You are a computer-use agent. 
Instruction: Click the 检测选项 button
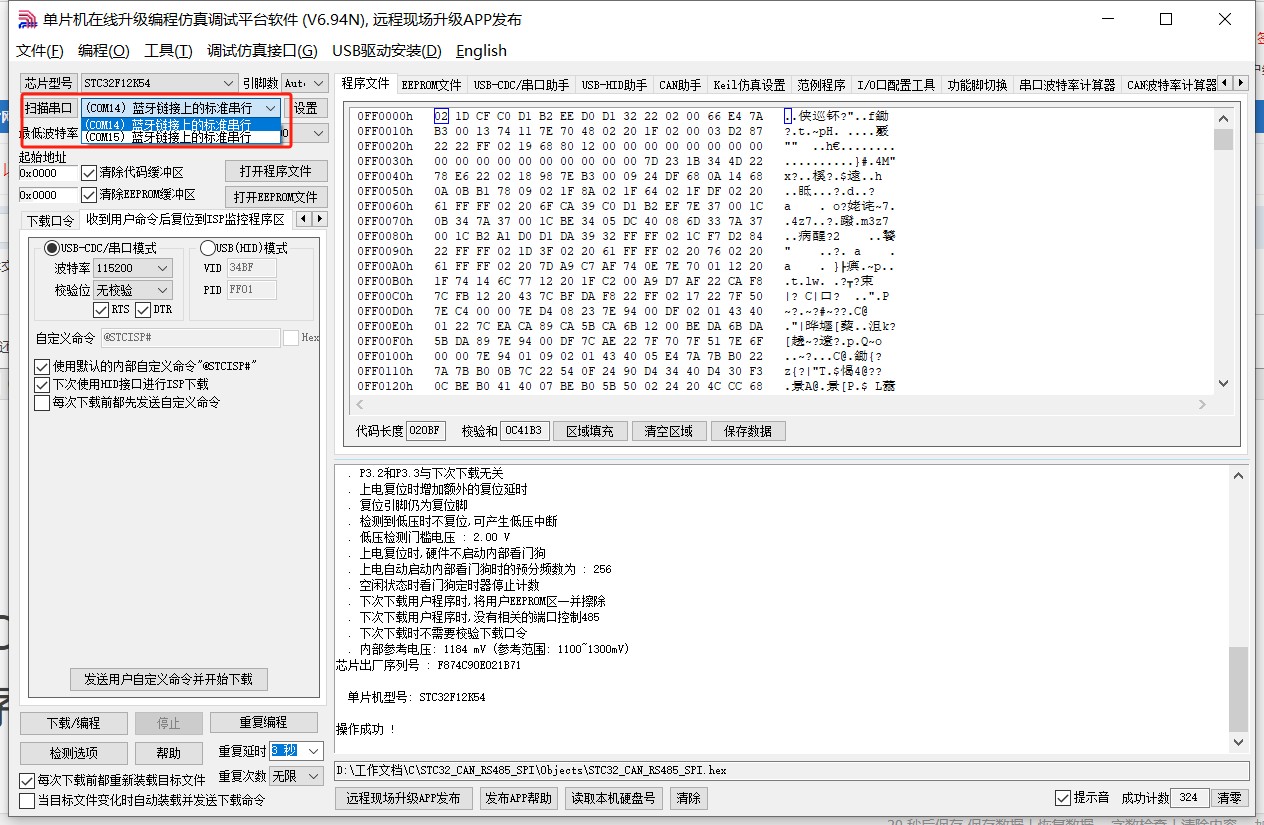[74, 752]
